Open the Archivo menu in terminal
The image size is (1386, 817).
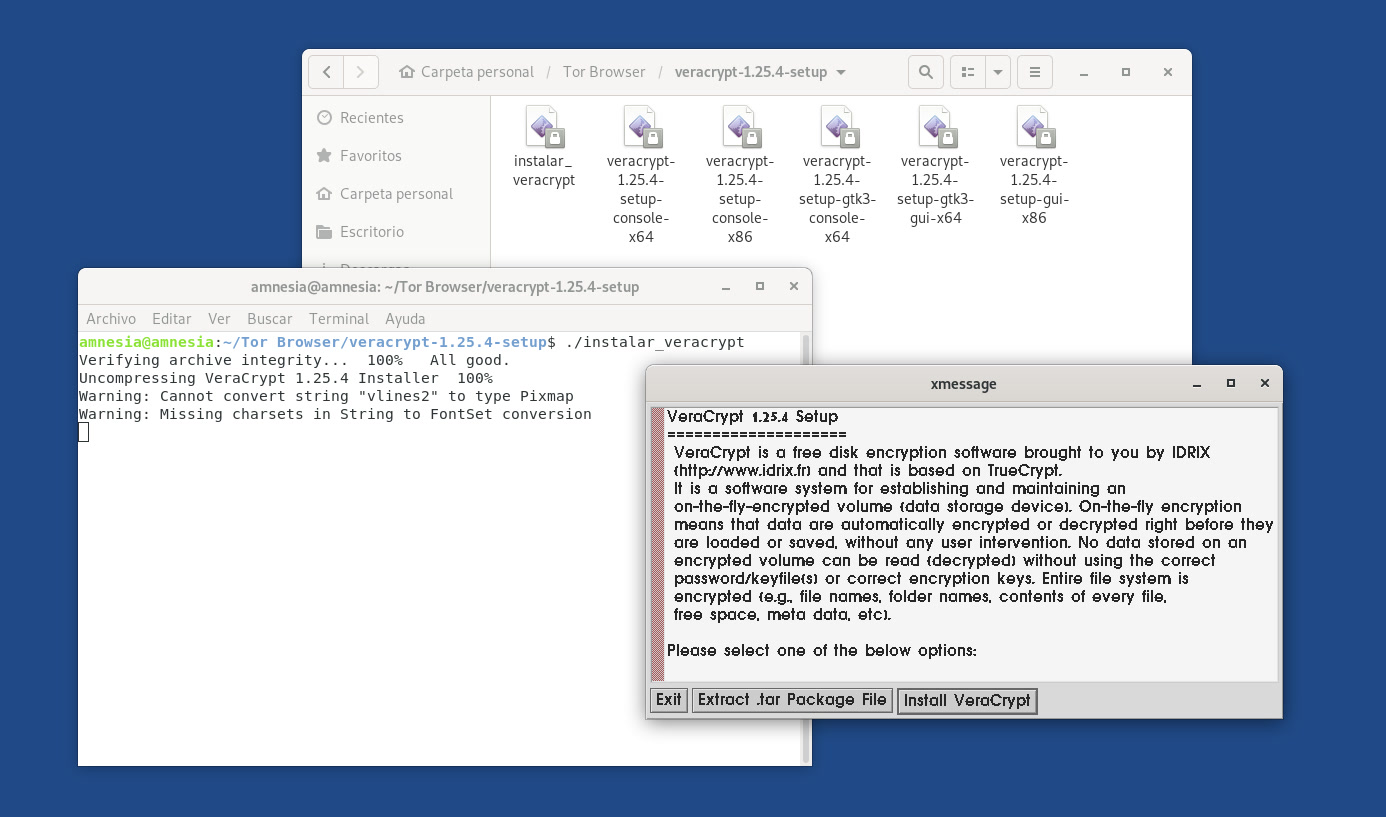pyautogui.click(x=111, y=319)
